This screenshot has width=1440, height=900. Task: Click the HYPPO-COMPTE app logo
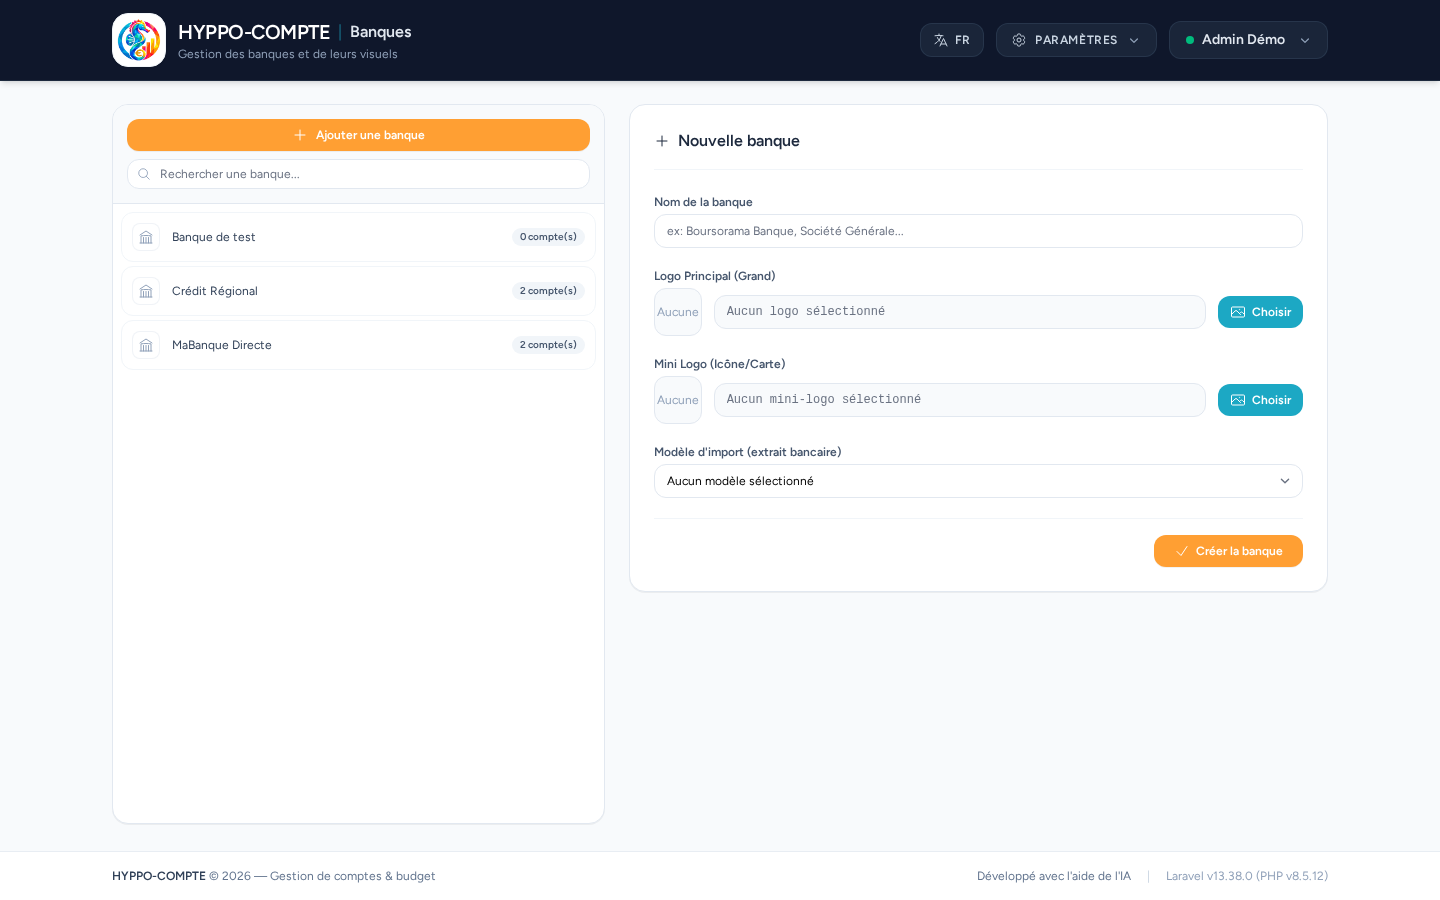(139, 40)
